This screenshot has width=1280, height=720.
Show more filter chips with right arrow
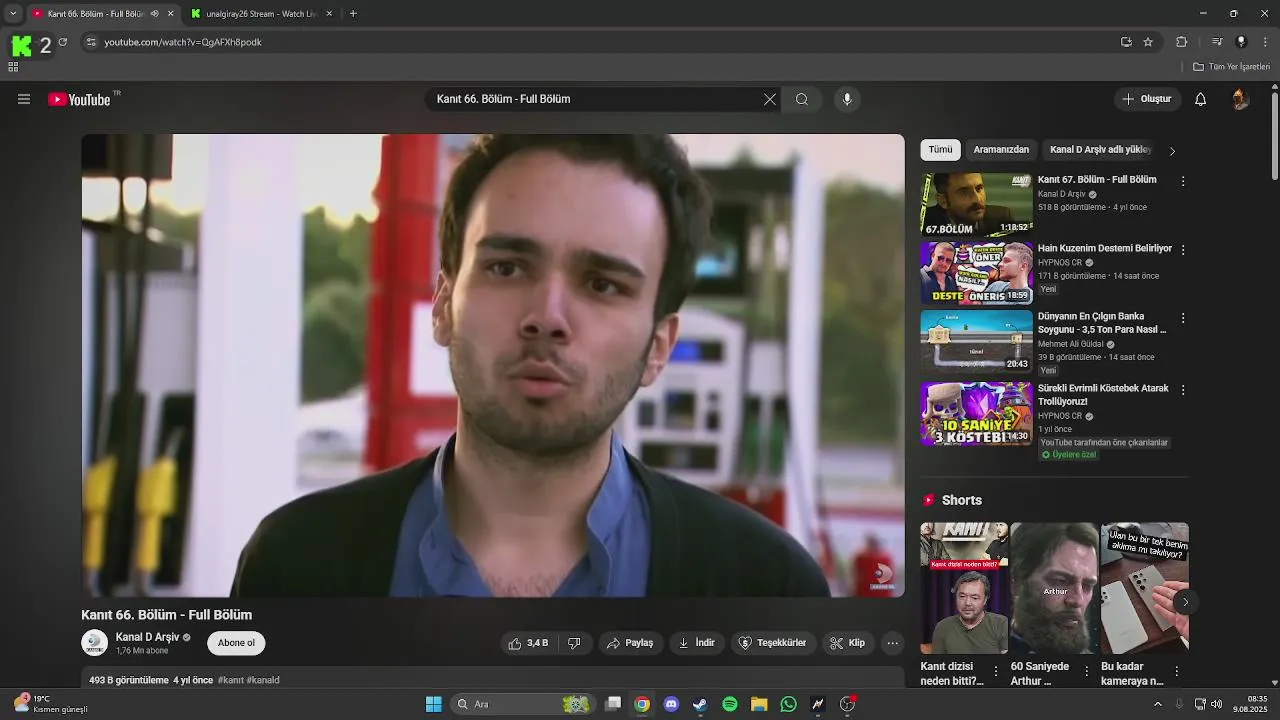point(1172,151)
